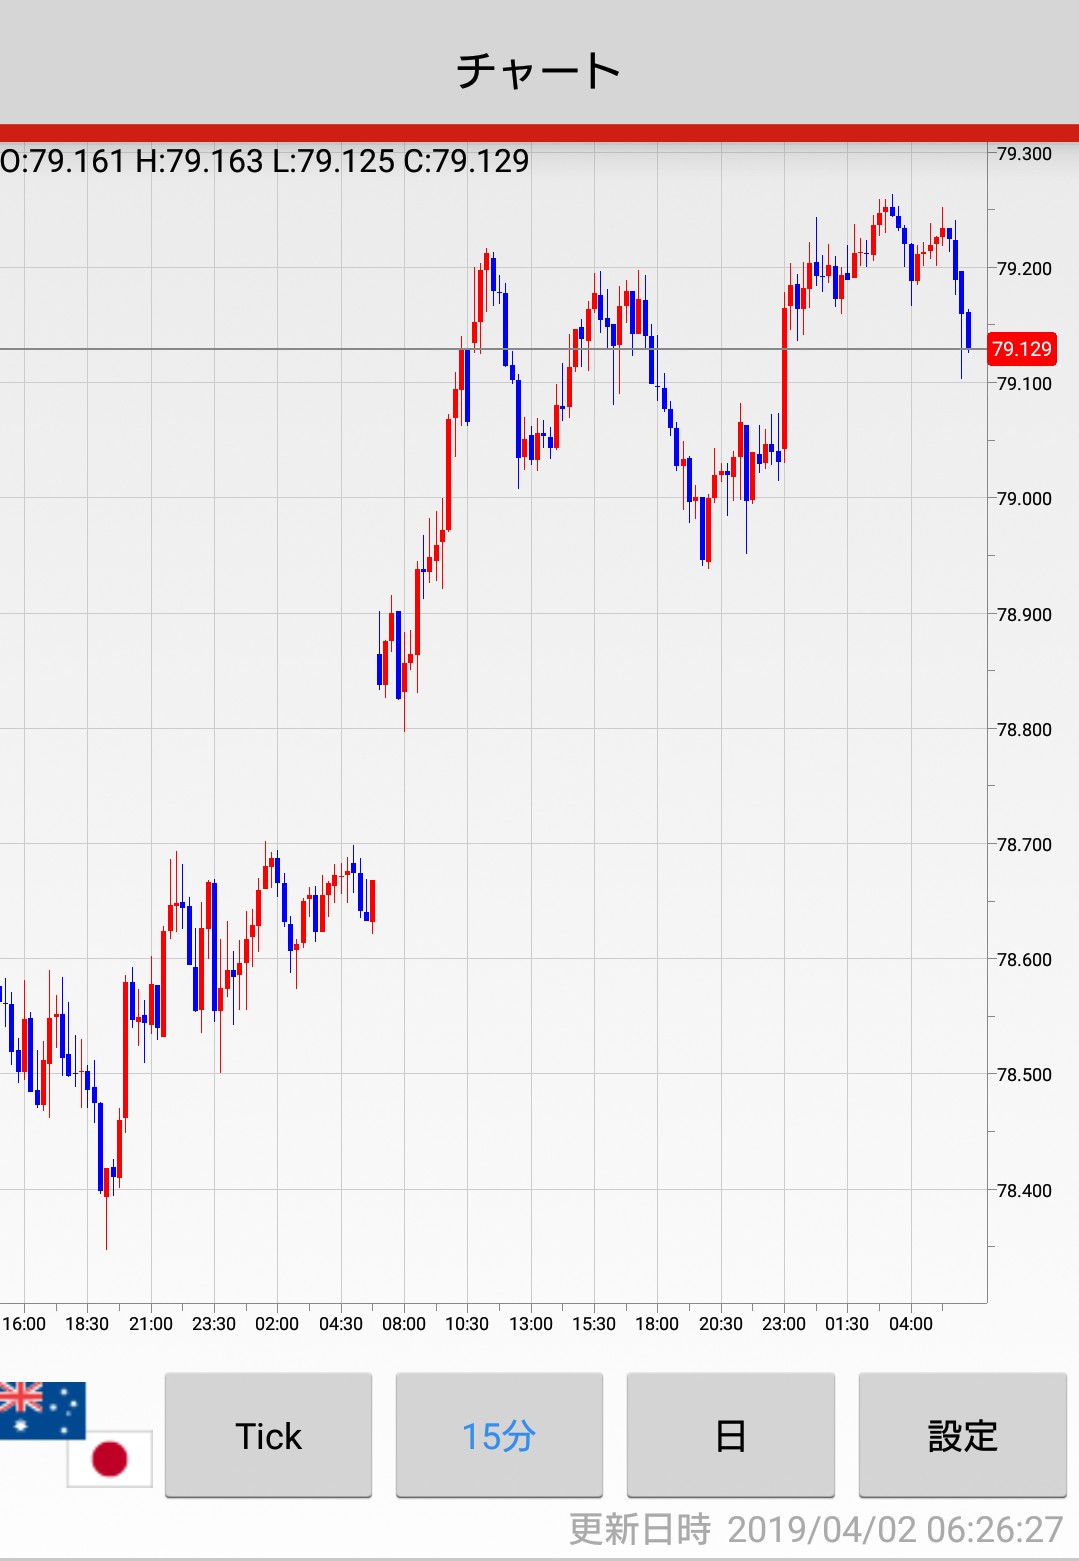Click the 78.400 price axis label
This screenshot has height=1561, width=1079.
coord(1024,1190)
